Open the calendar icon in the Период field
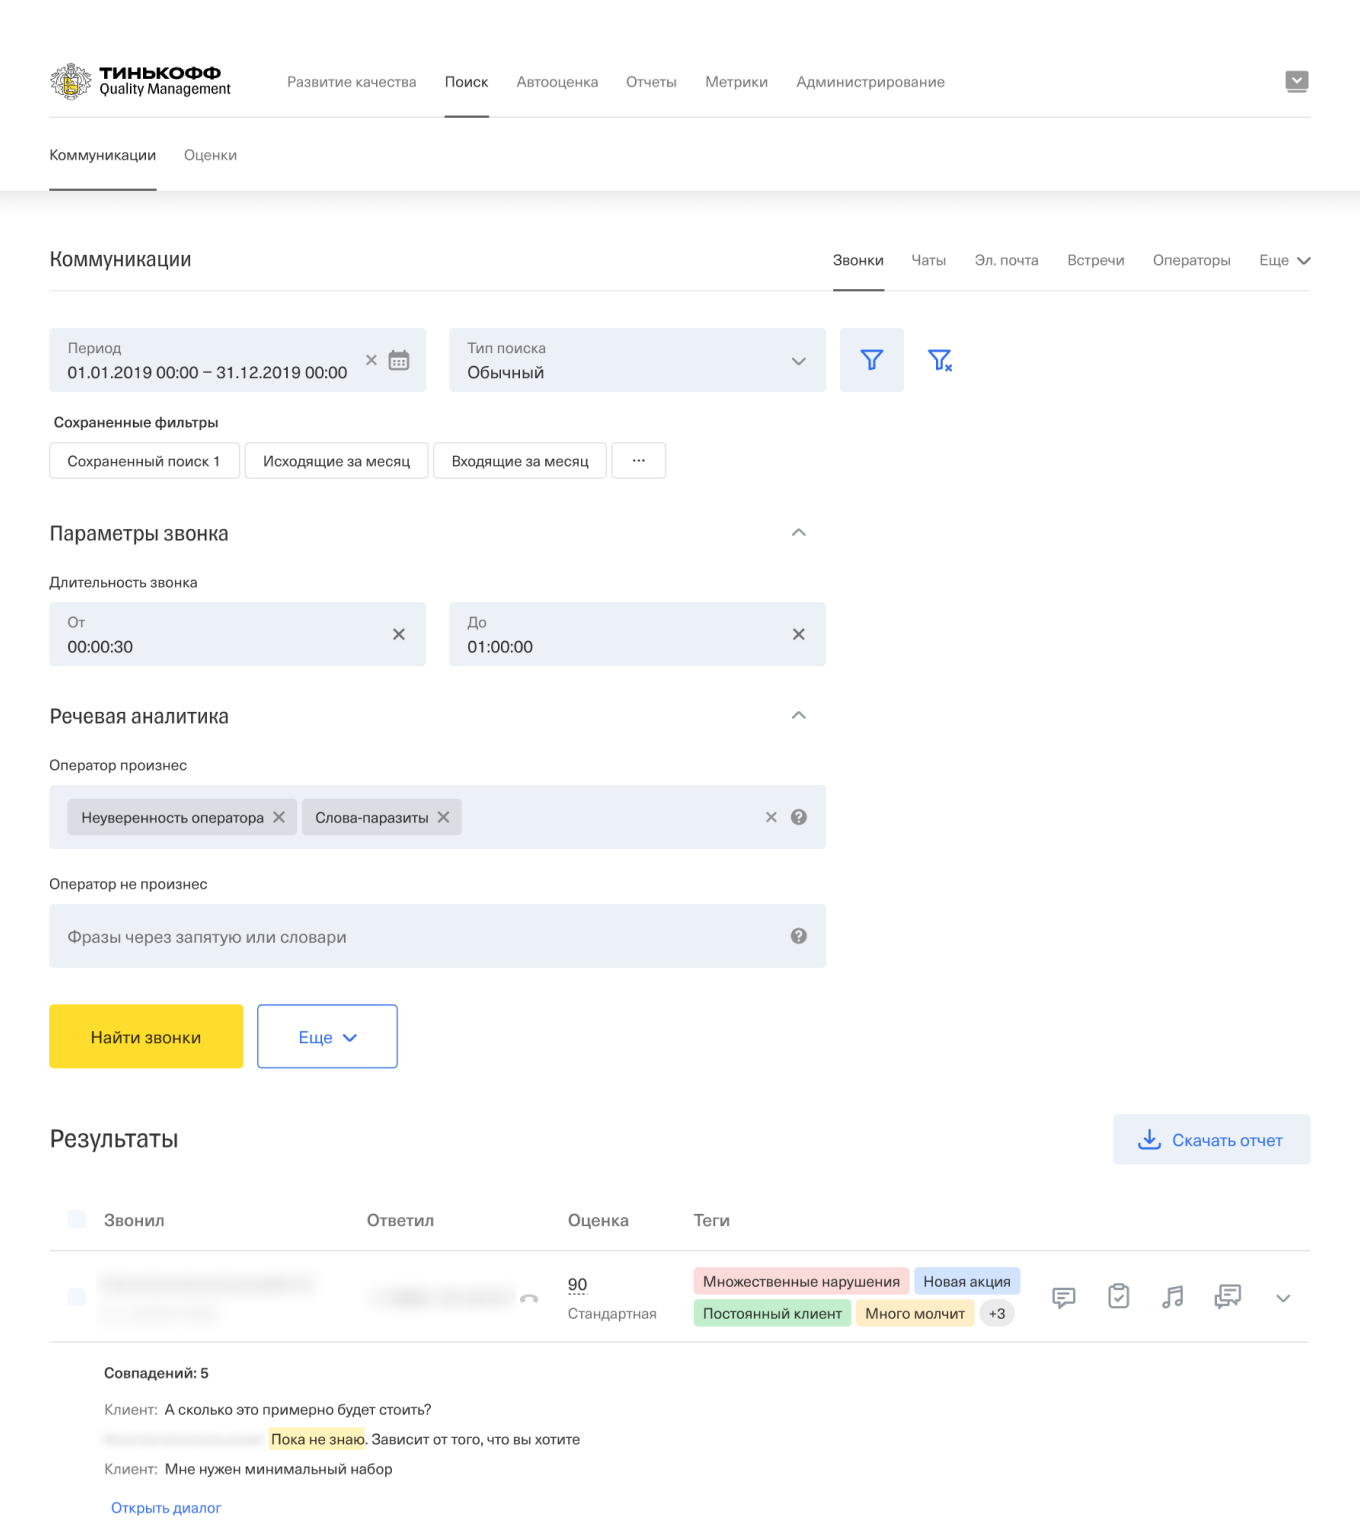 point(399,360)
